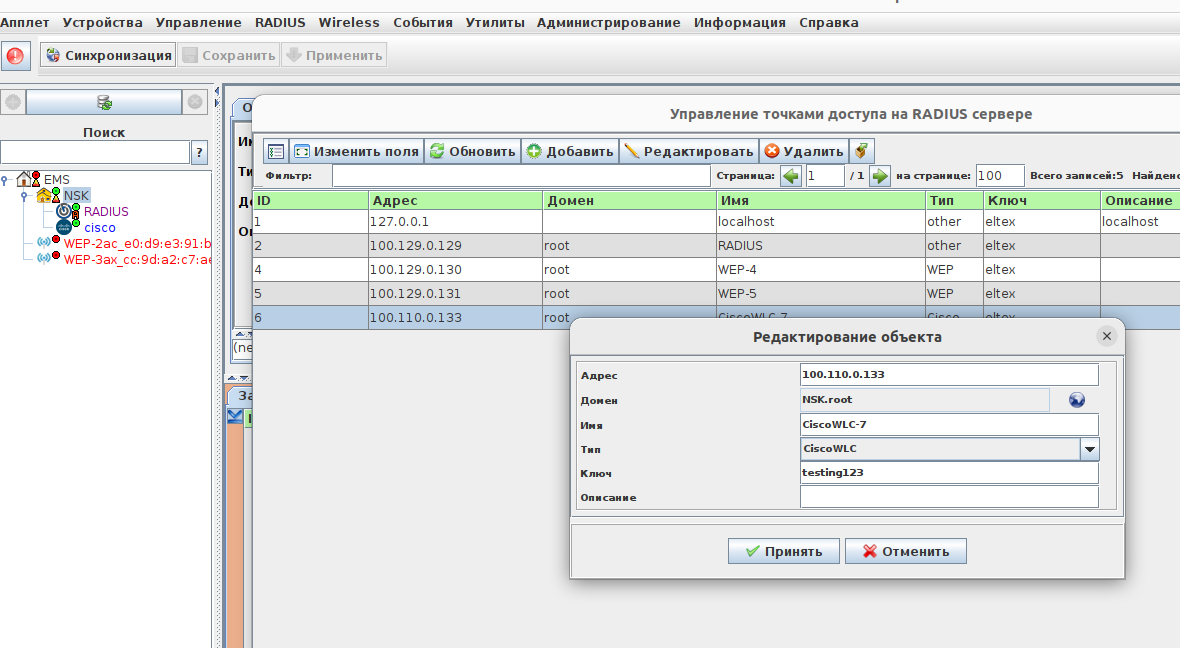
Task: Open the Справка menu
Action: (829, 23)
